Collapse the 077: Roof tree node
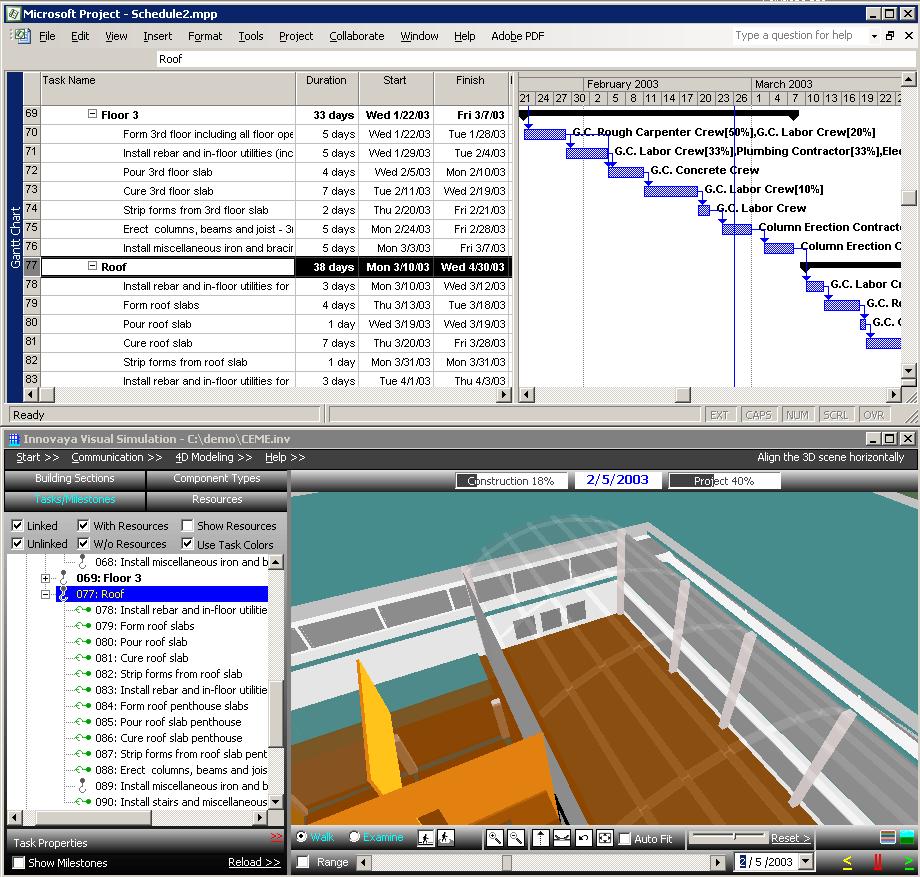 pyautogui.click(x=45, y=594)
